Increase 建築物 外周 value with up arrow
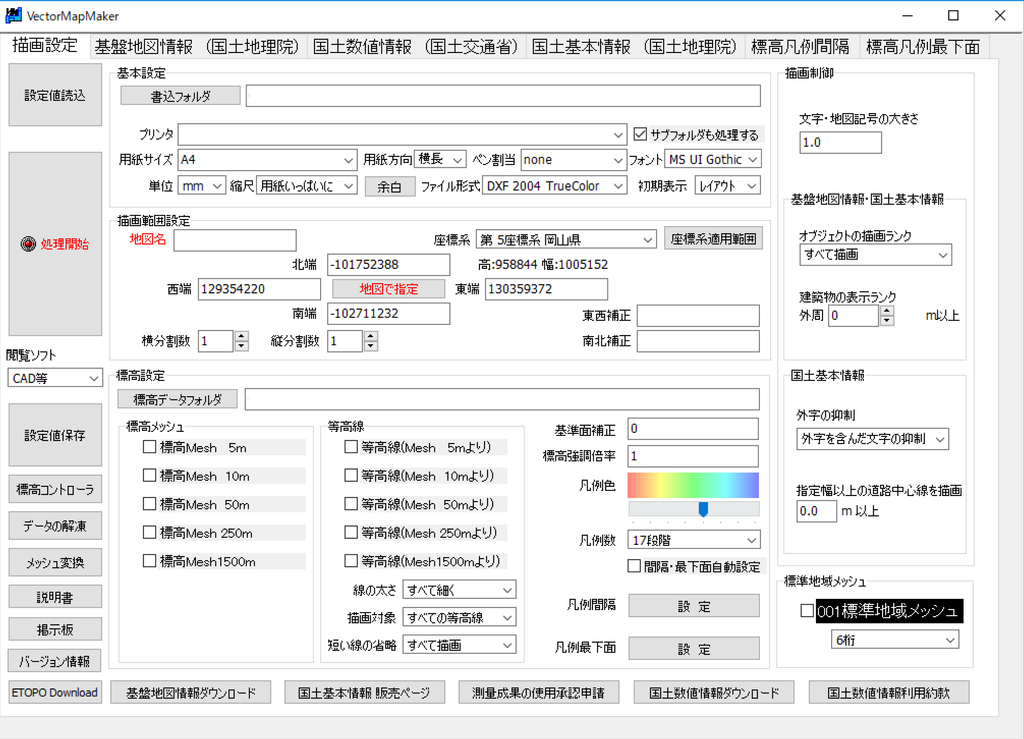This screenshot has width=1024, height=739. click(886, 311)
